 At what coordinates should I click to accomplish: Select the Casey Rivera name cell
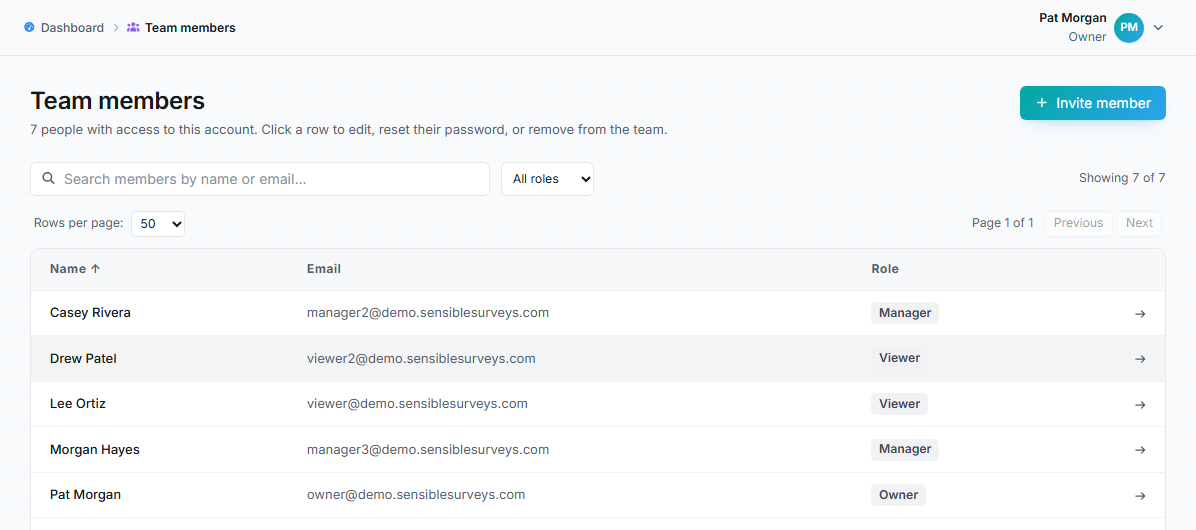tap(90, 313)
